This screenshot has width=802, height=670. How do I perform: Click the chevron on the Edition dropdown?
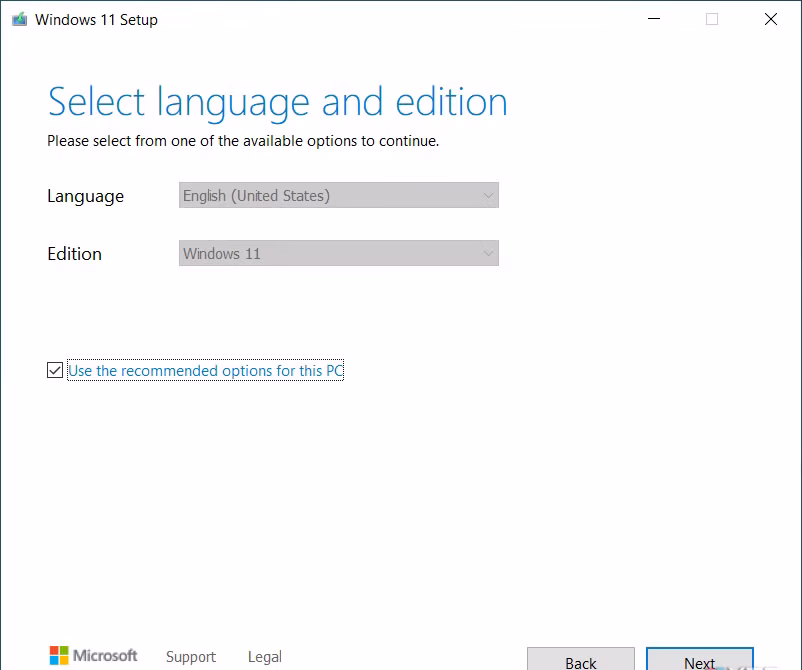[x=488, y=254]
